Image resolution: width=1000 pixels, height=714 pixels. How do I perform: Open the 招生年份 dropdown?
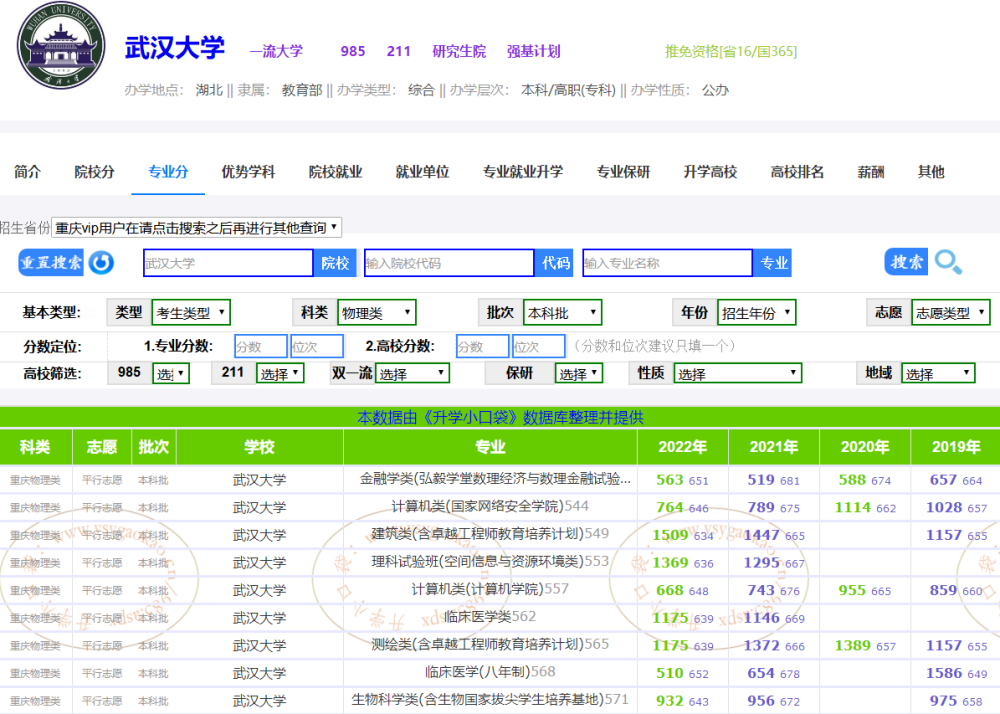point(756,312)
